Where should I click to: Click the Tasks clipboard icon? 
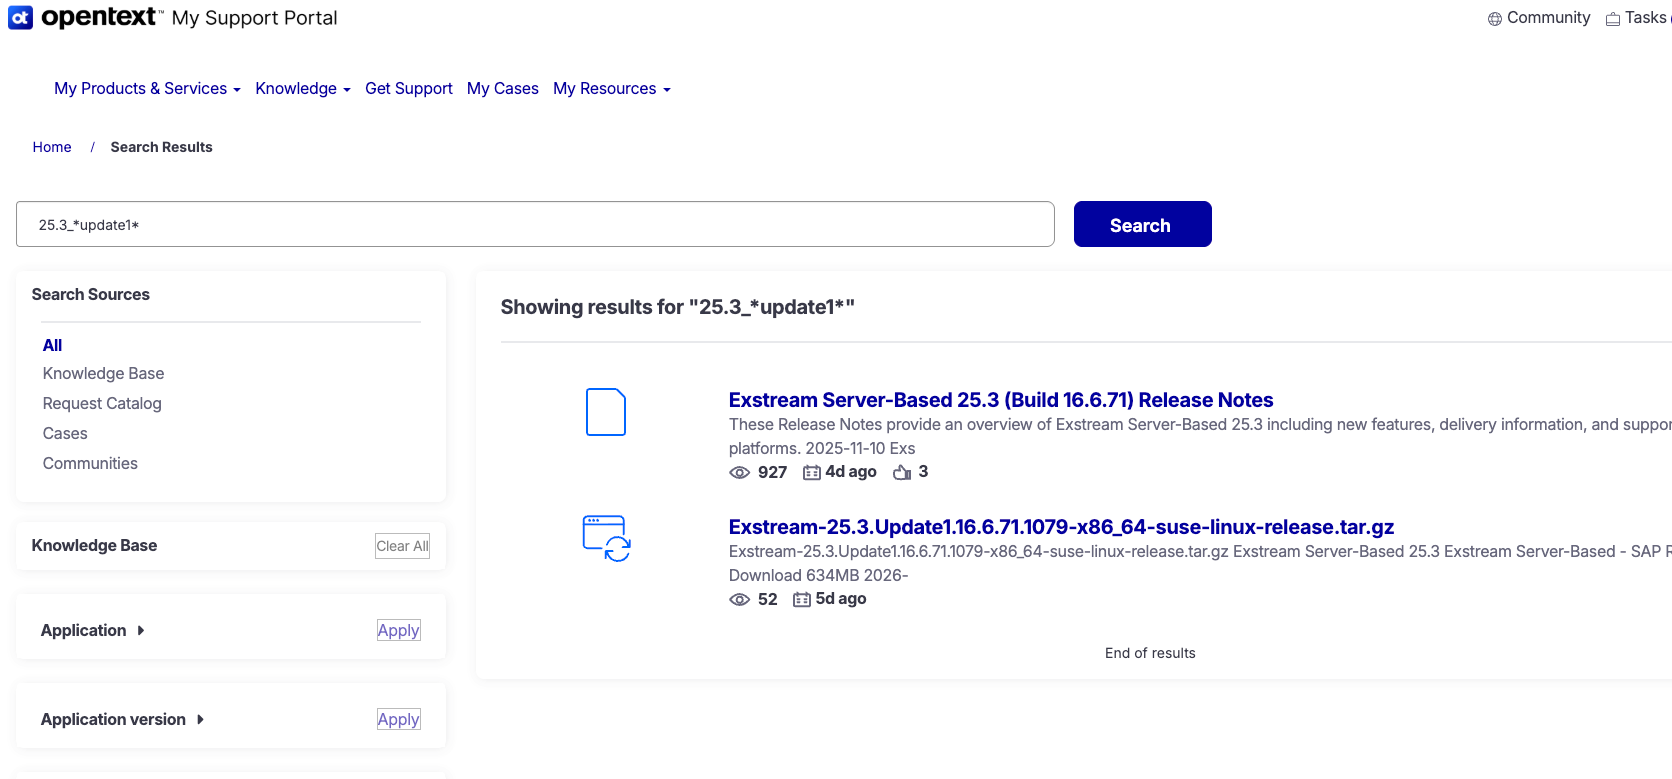(1613, 19)
